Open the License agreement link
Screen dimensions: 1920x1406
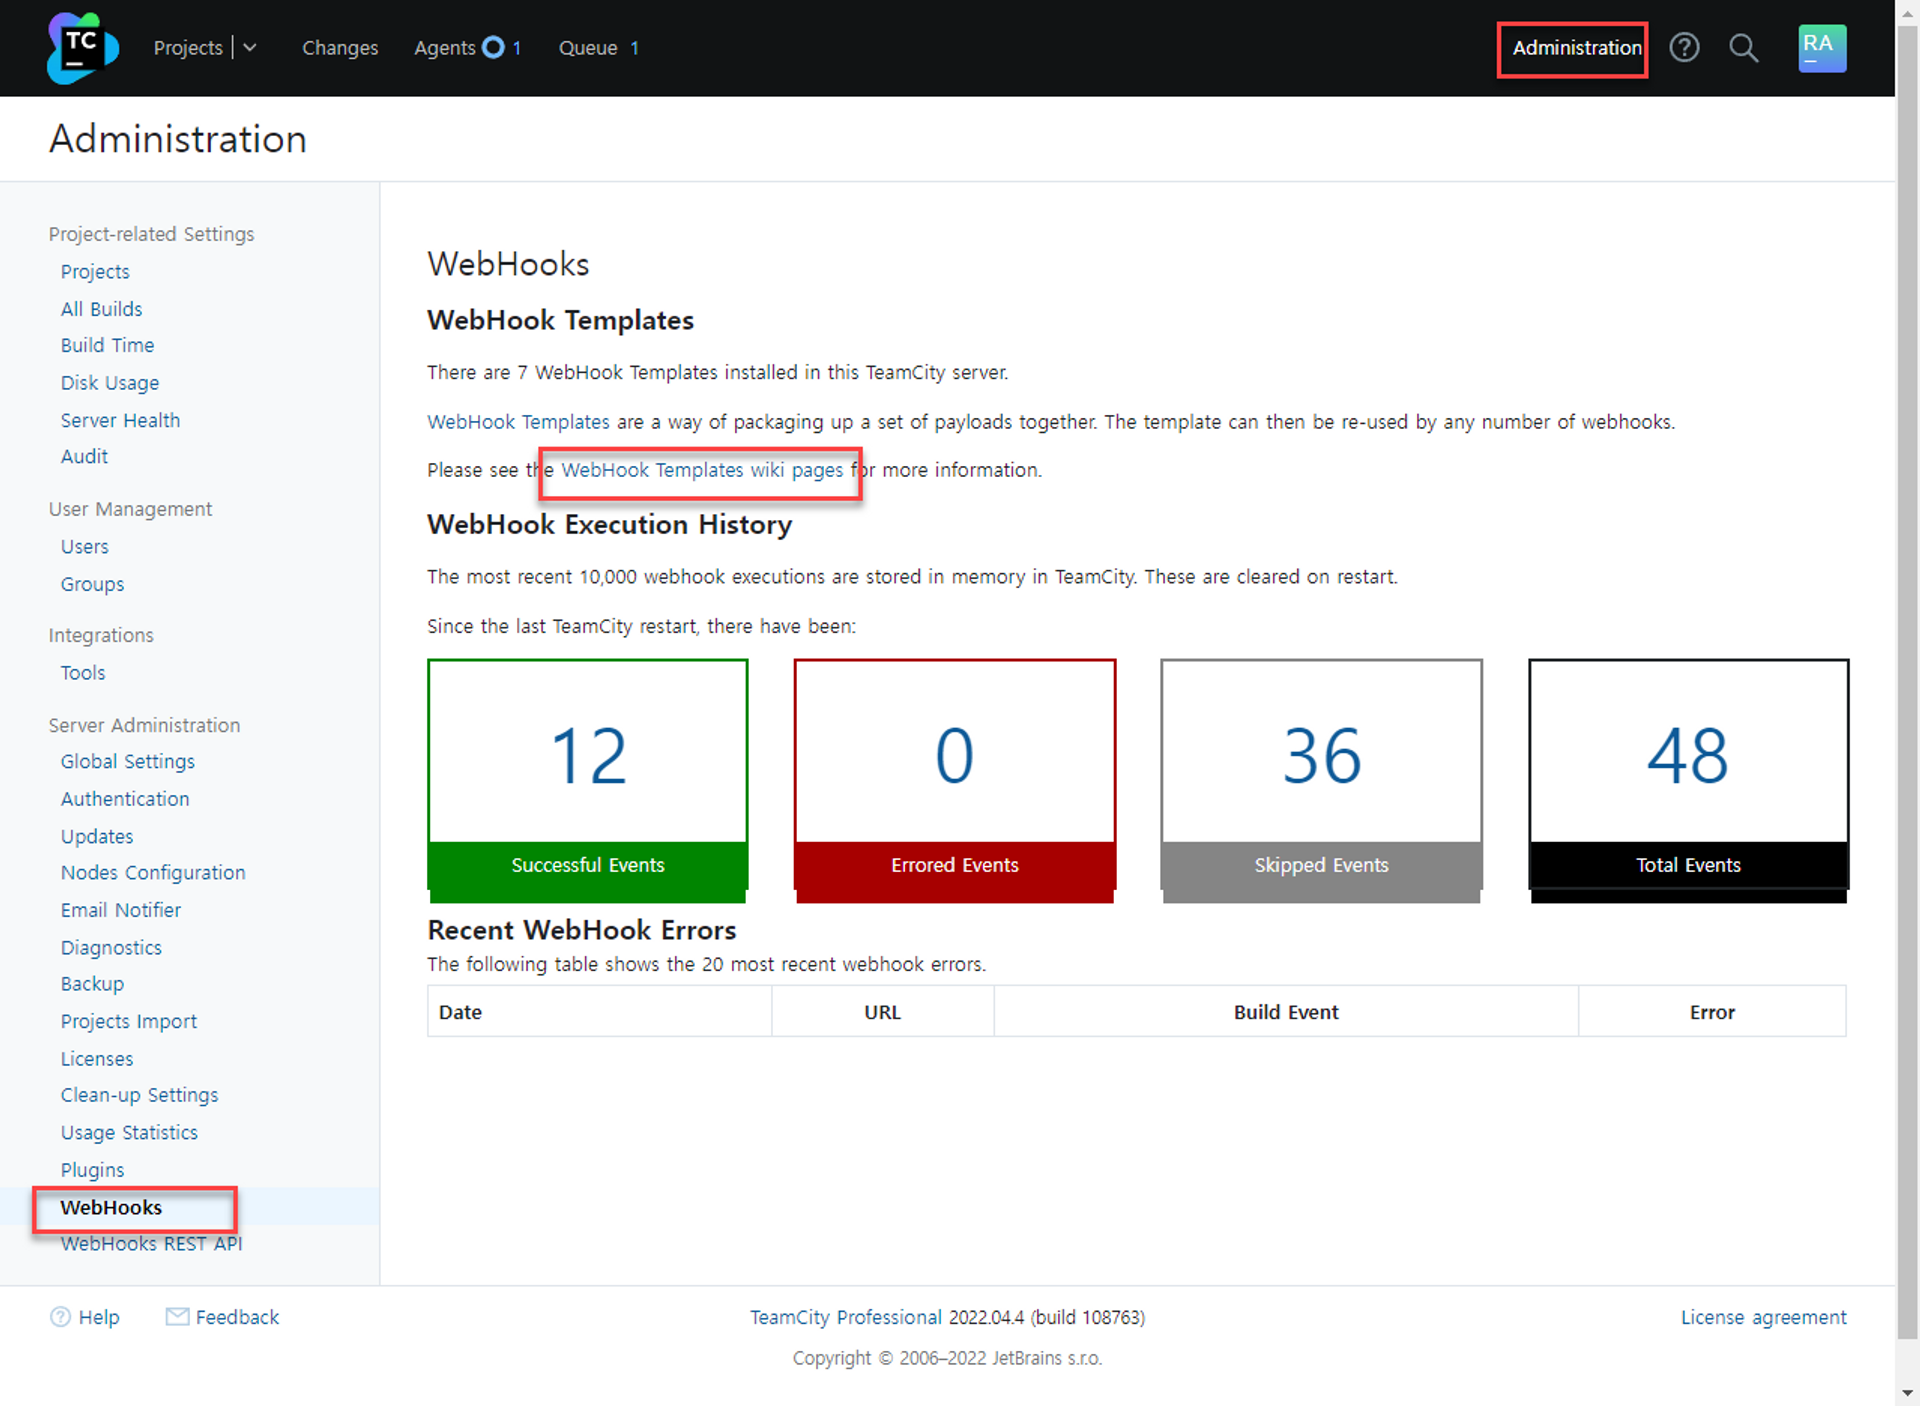(1763, 1317)
